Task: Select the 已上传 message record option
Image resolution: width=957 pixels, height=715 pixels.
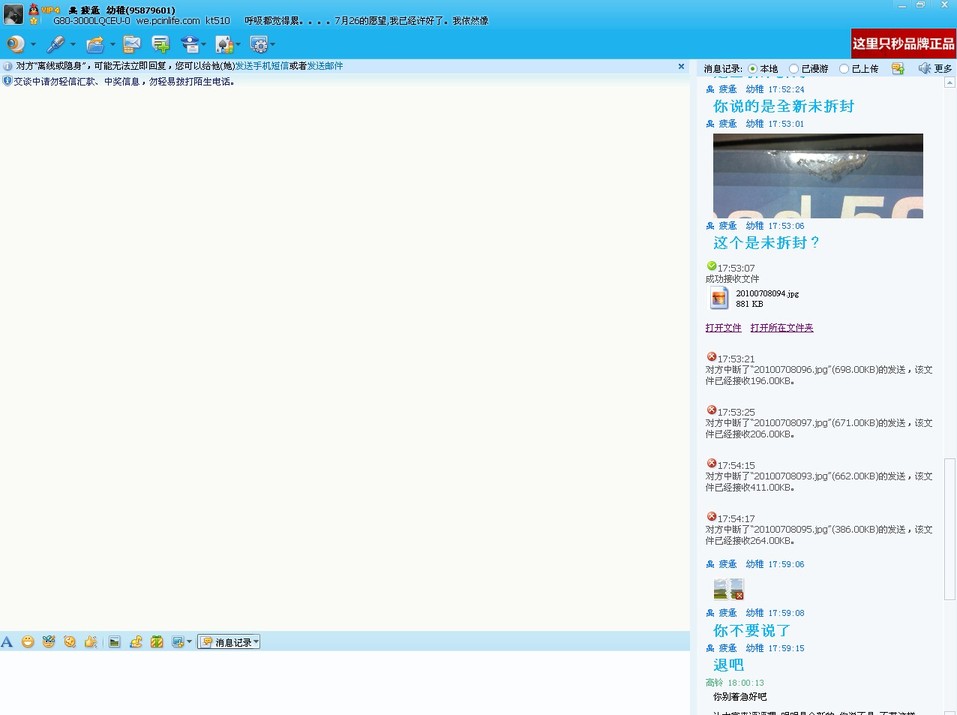Action: 846,68
